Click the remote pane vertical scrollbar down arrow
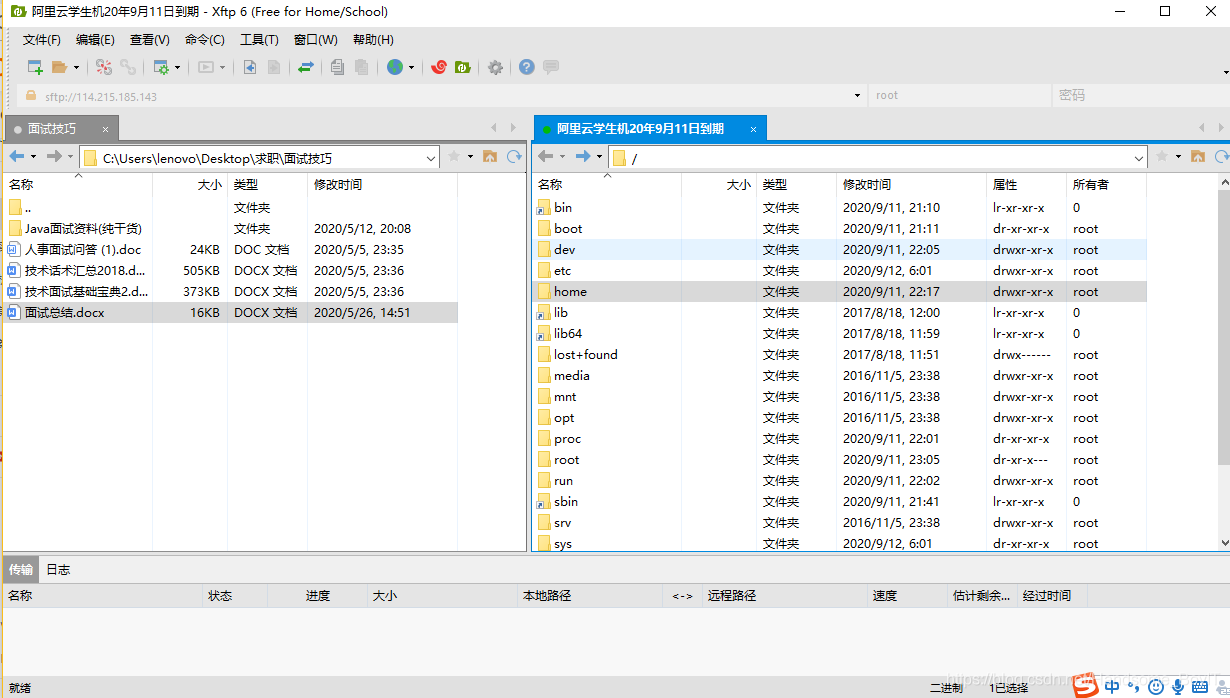This screenshot has width=1230, height=698. tap(1224, 543)
